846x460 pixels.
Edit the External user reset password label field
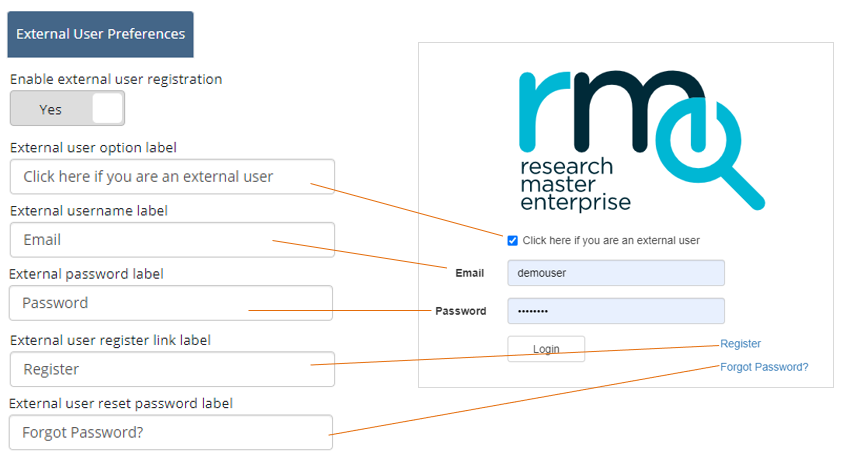171,432
